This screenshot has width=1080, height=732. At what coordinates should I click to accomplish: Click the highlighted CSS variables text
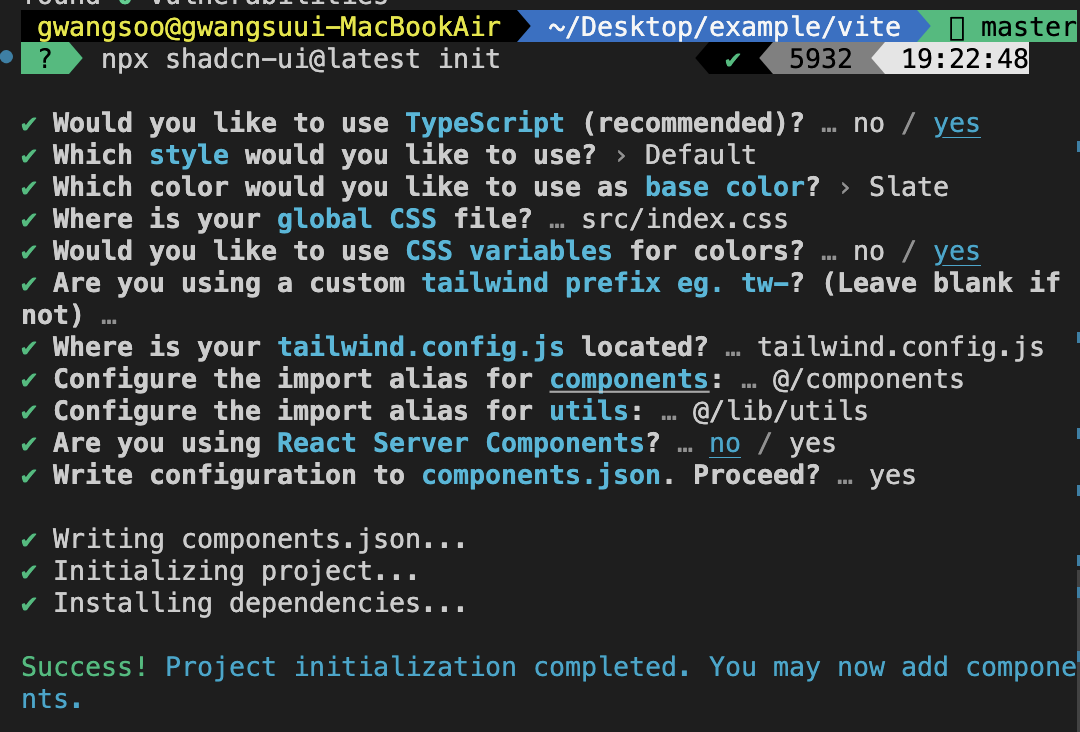tap(508, 251)
